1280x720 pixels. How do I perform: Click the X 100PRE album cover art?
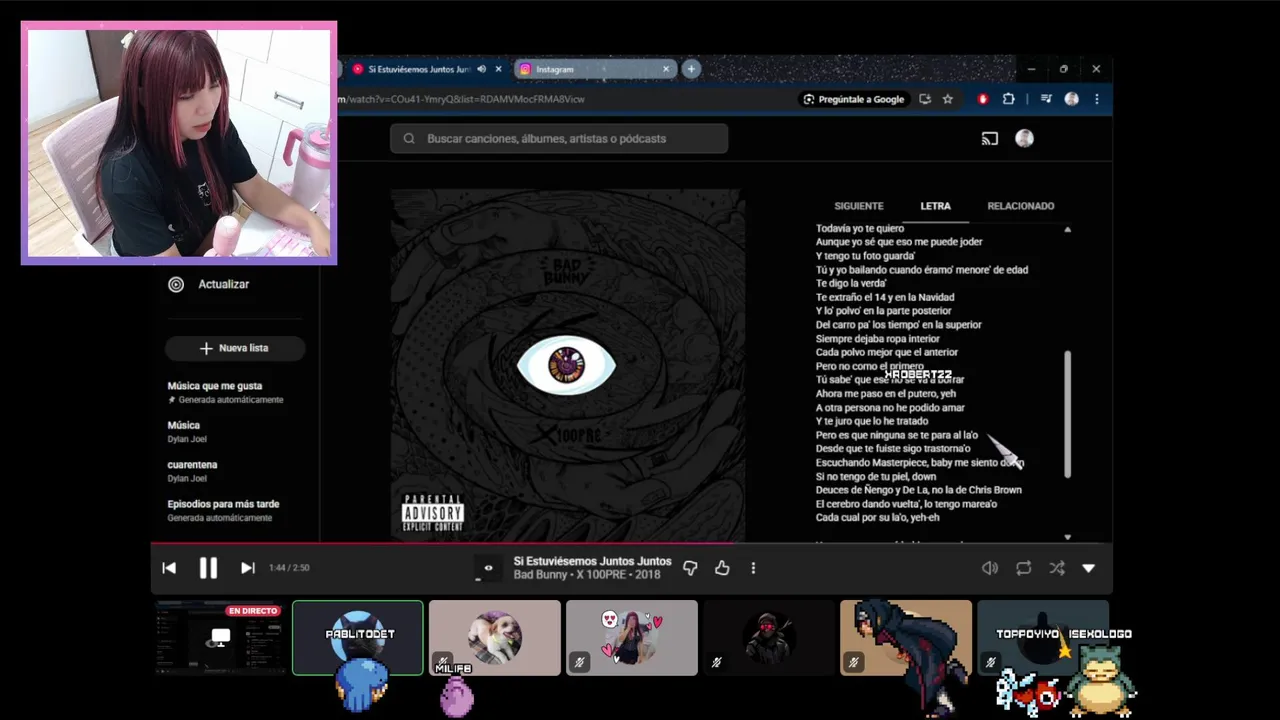pos(567,365)
